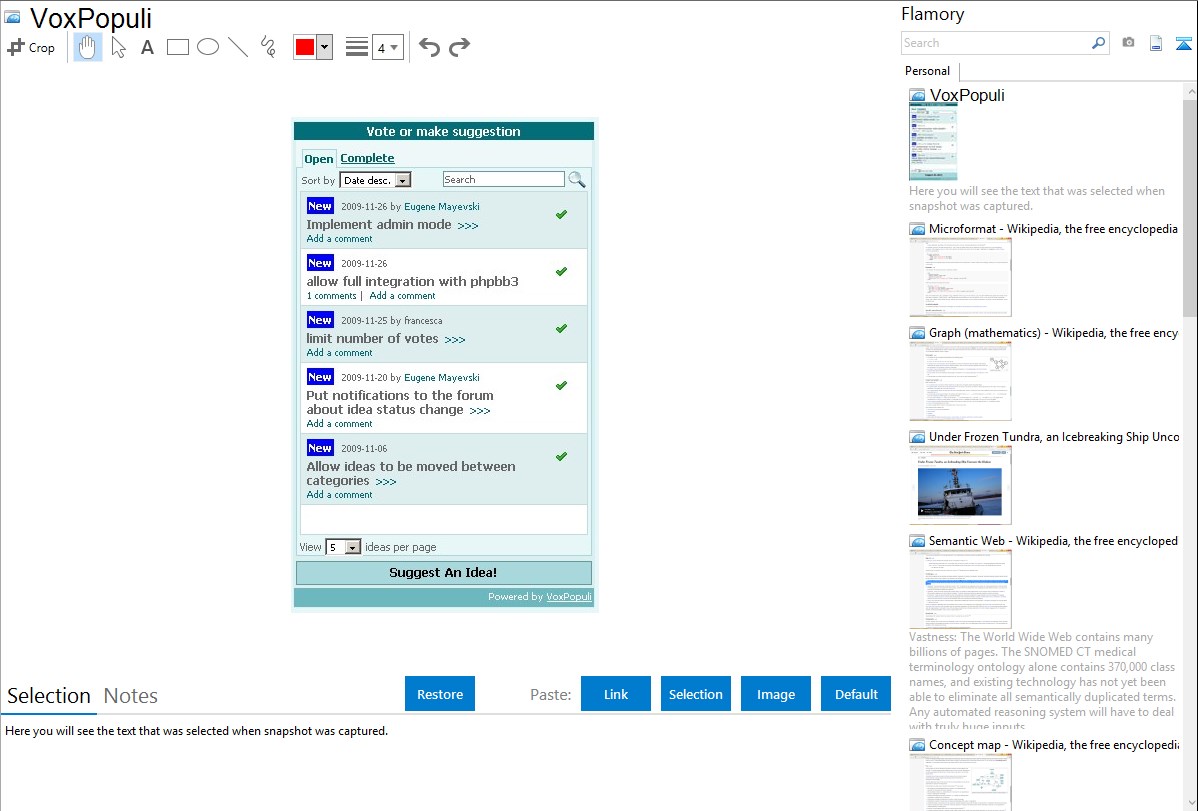Open the Personal tab
Viewport: 1198px width, 811px height.
click(928, 71)
